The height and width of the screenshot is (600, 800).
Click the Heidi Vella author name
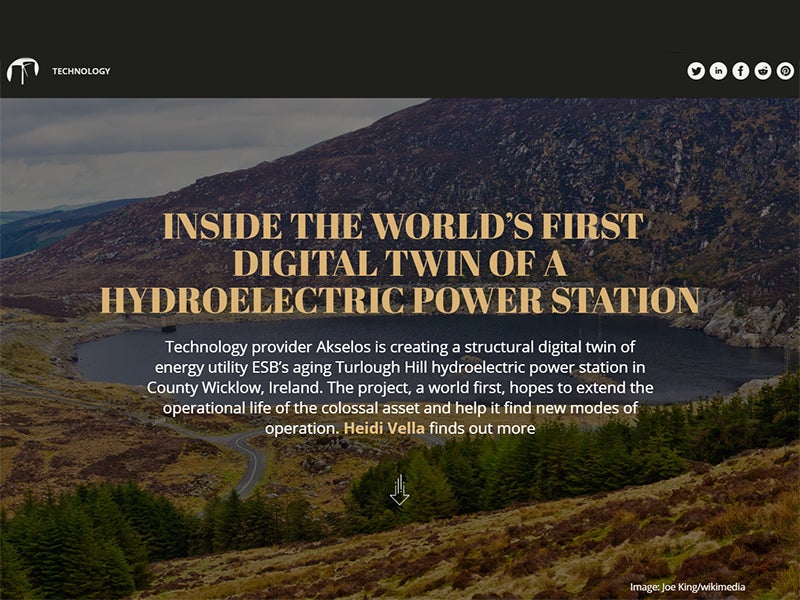coord(384,428)
